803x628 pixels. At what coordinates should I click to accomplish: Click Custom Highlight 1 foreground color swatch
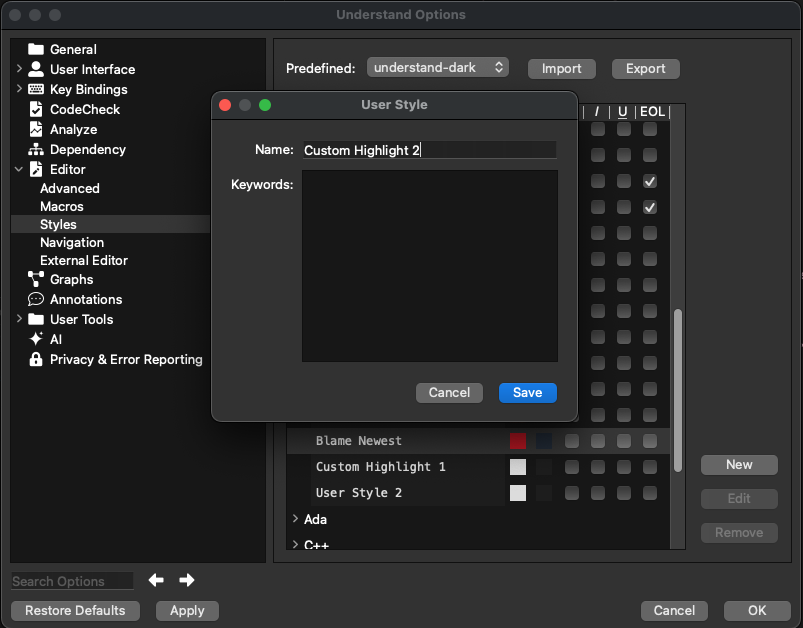point(518,467)
